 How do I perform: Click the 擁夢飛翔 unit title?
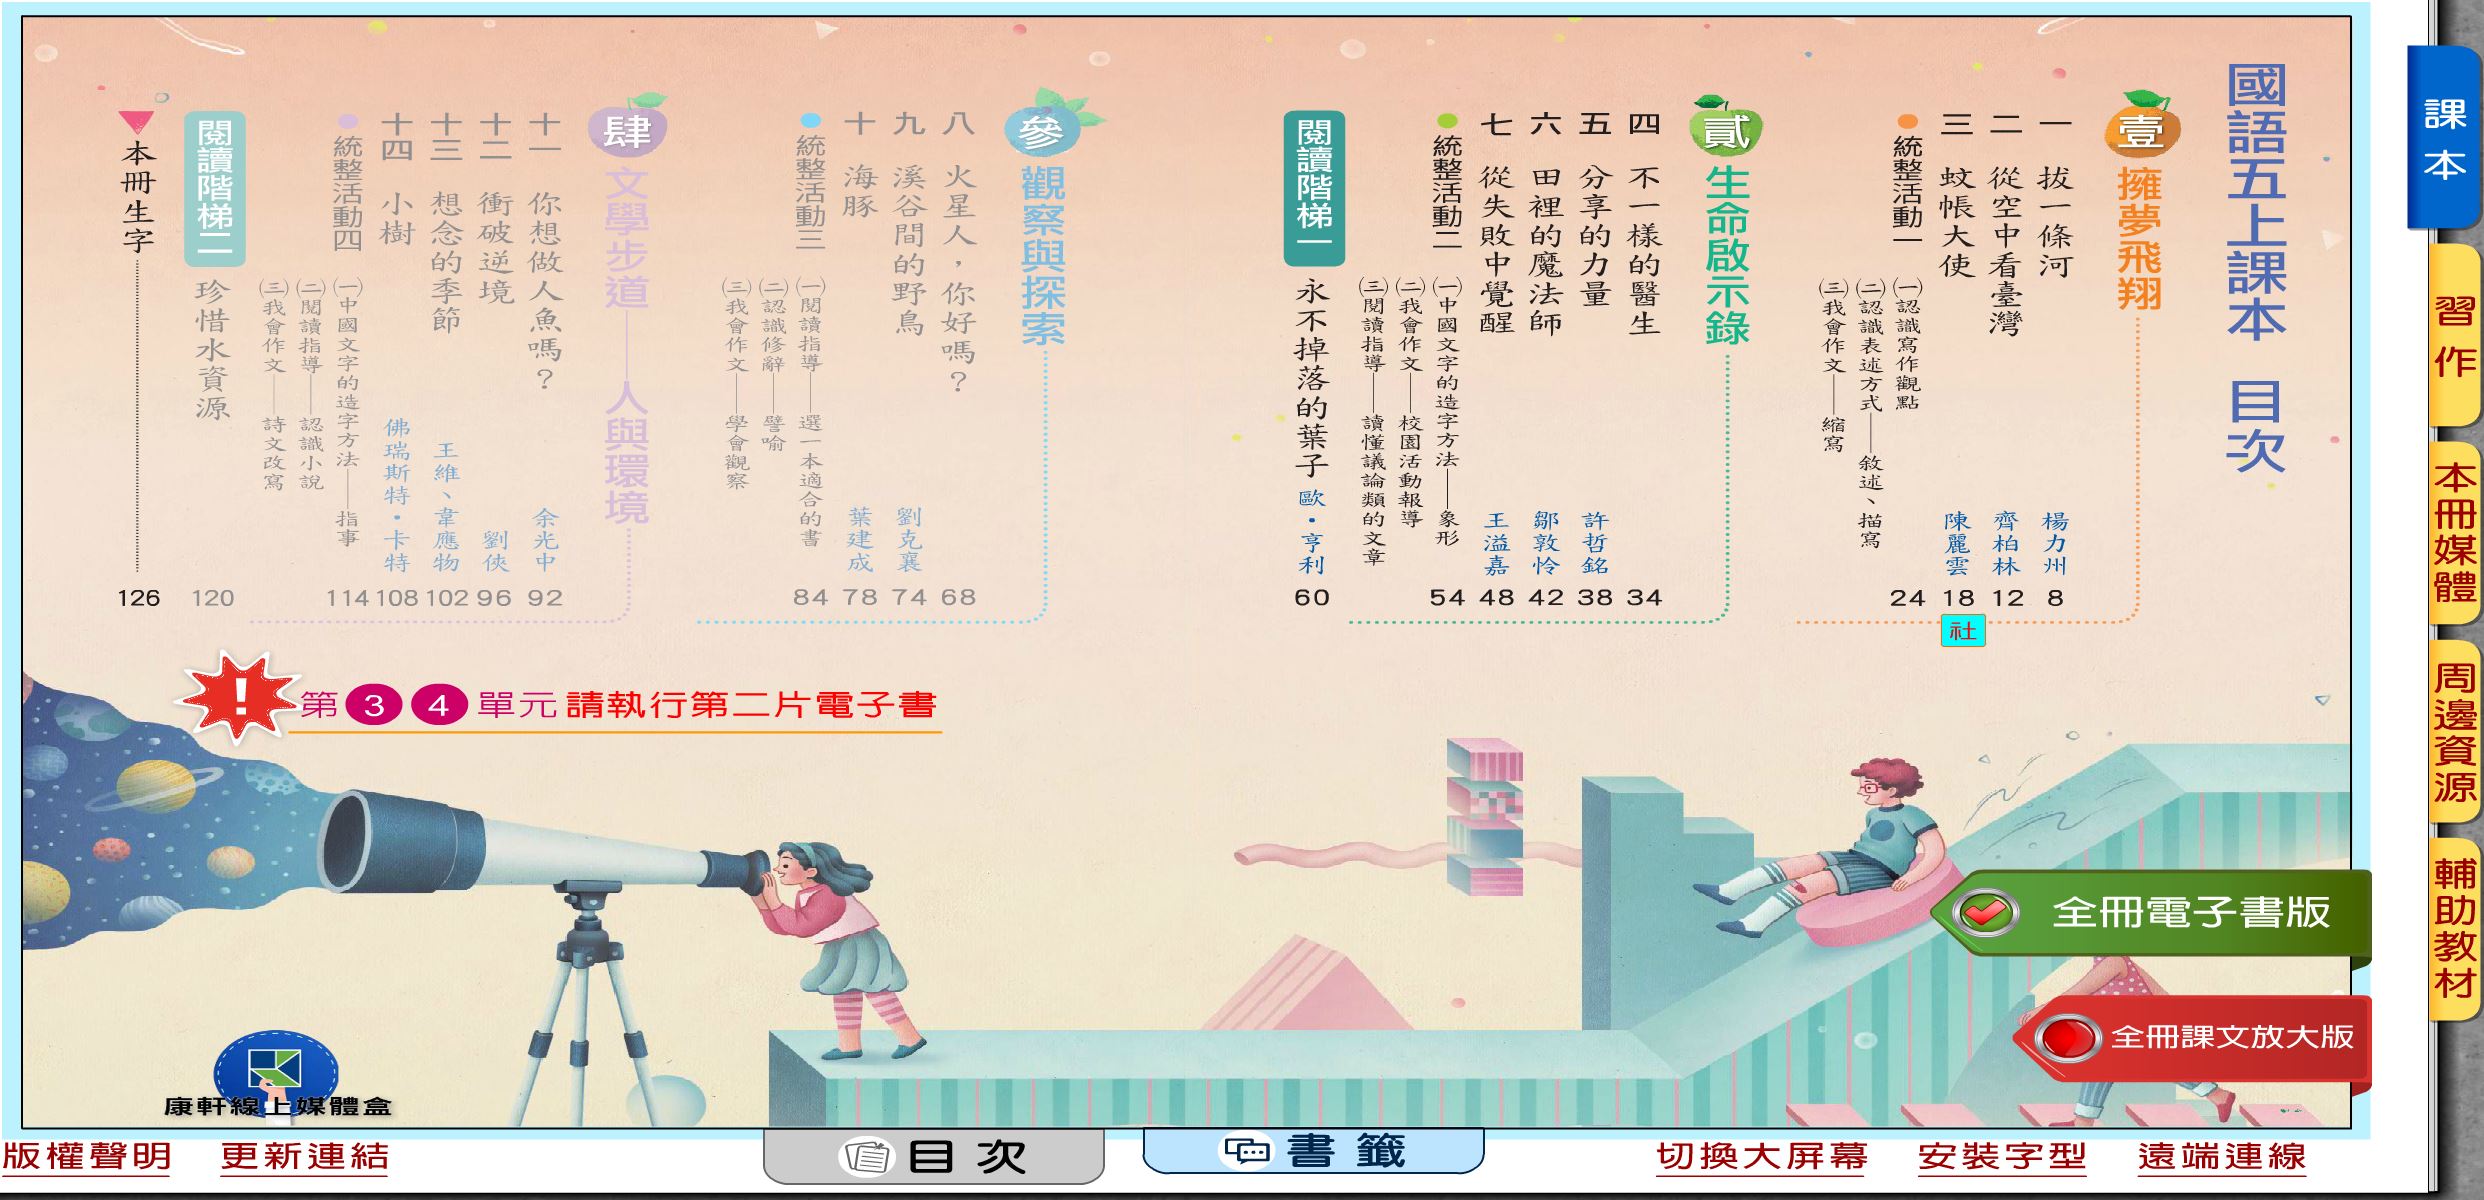(x=2140, y=238)
